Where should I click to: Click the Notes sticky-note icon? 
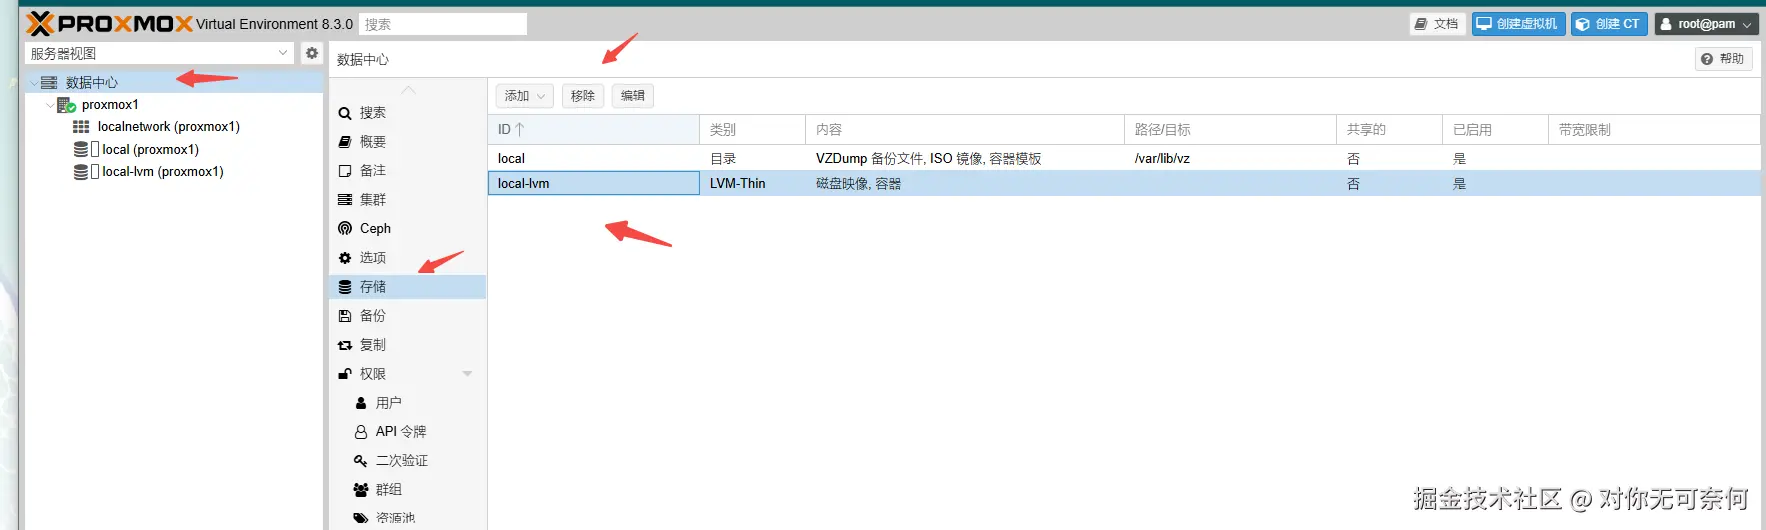coord(345,171)
